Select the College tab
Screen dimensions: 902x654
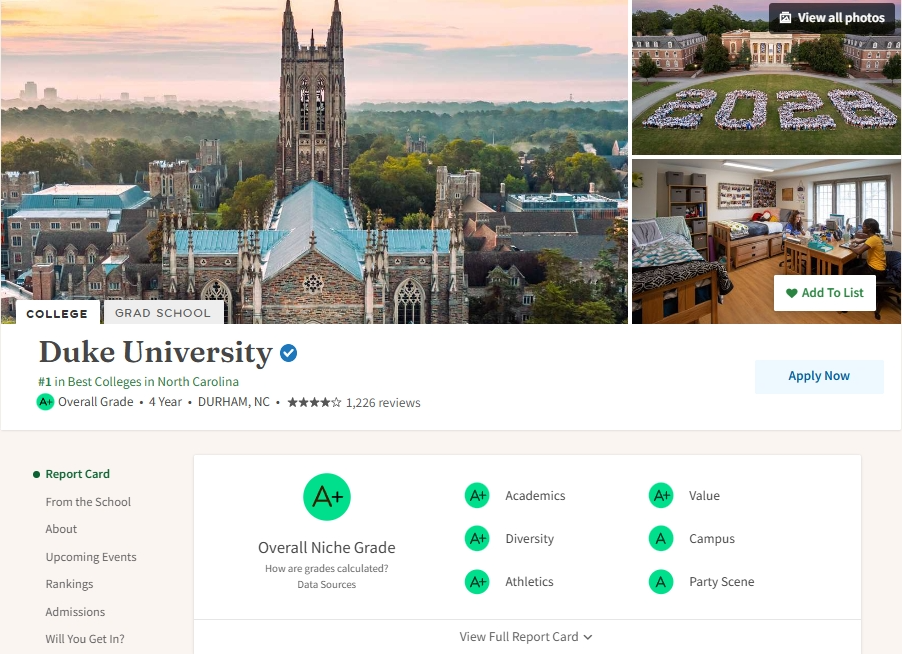[x=58, y=313]
